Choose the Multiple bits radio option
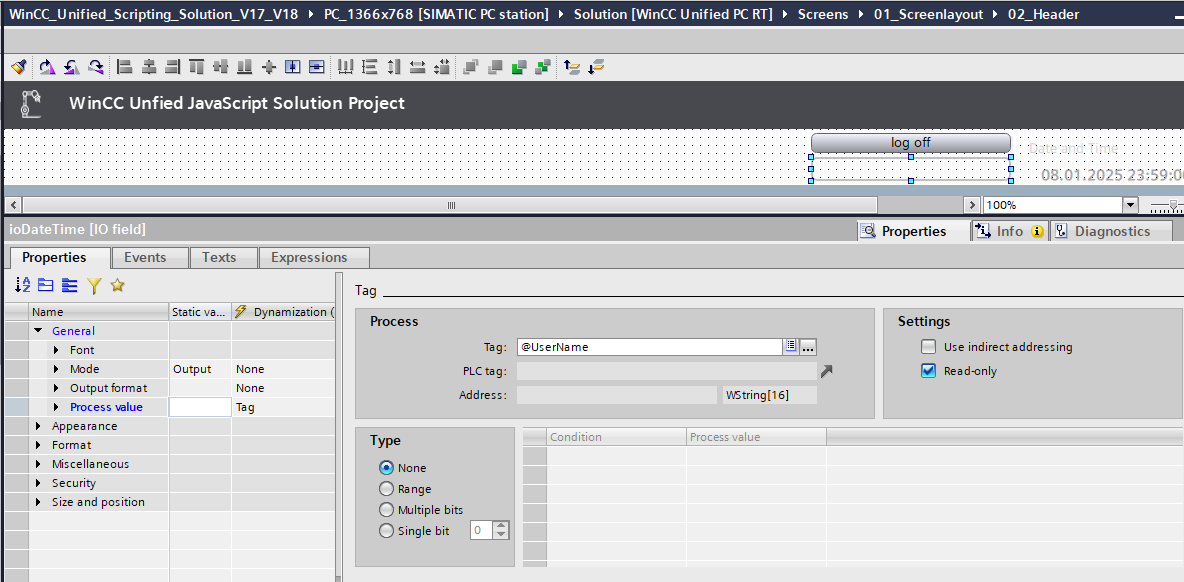The height and width of the screenshot is (582, 1184). tap(386, 510)
